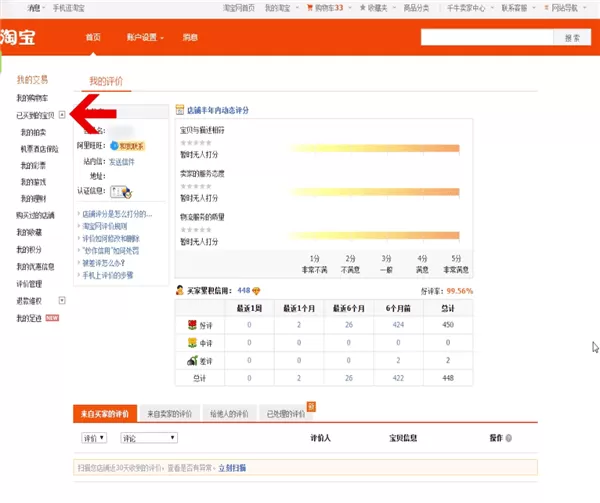Open 店铺评分是怎么打分的 help link
Screen dimensions: 600x503
[117, 214]
